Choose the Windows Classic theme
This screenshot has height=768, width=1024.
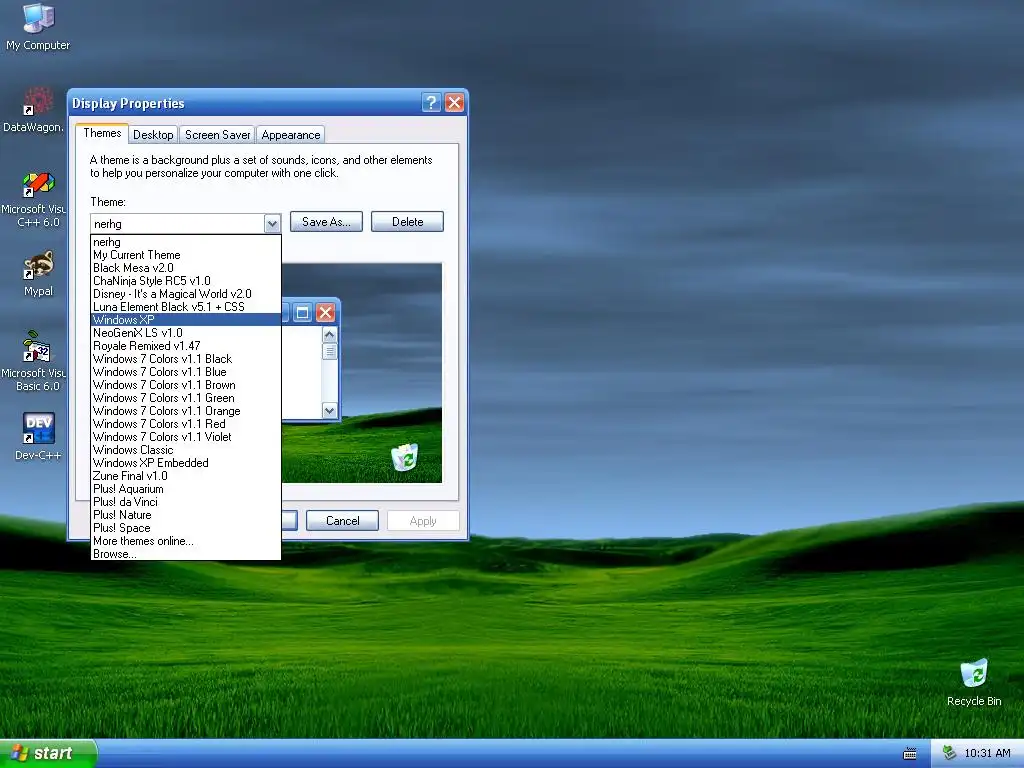coord(186,450)
